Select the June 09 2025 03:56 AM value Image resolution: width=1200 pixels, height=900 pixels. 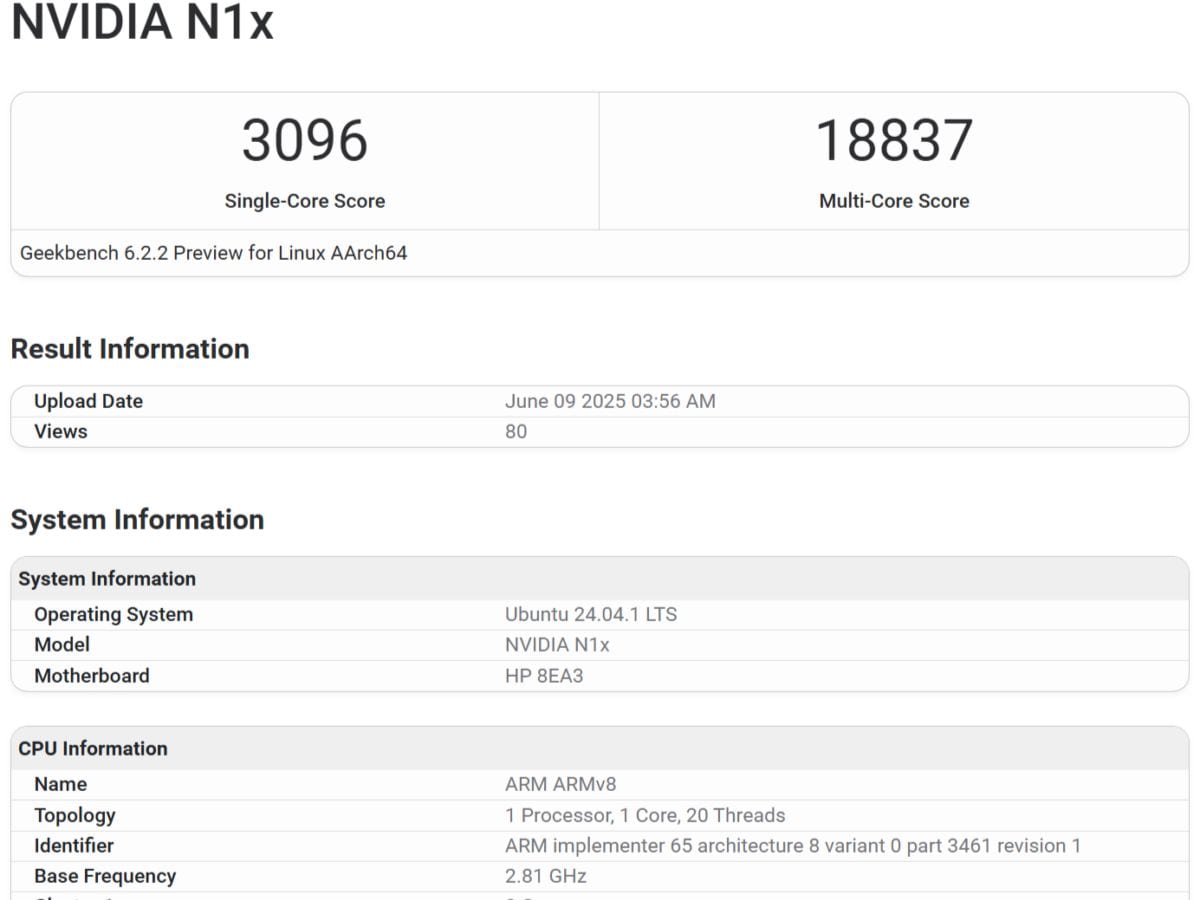[x=610, y=401]
